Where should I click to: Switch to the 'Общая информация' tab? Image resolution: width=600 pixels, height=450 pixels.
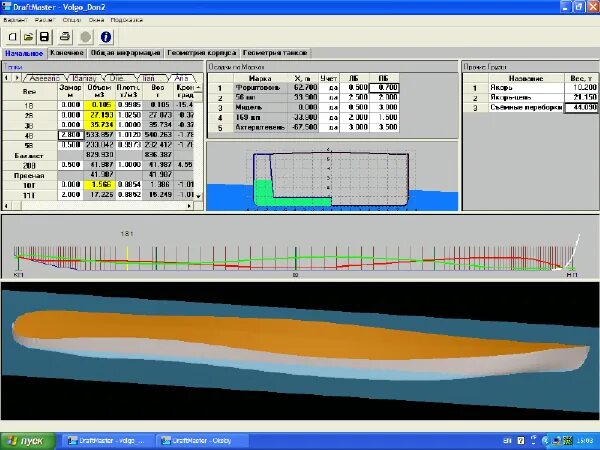coord(126,53)
